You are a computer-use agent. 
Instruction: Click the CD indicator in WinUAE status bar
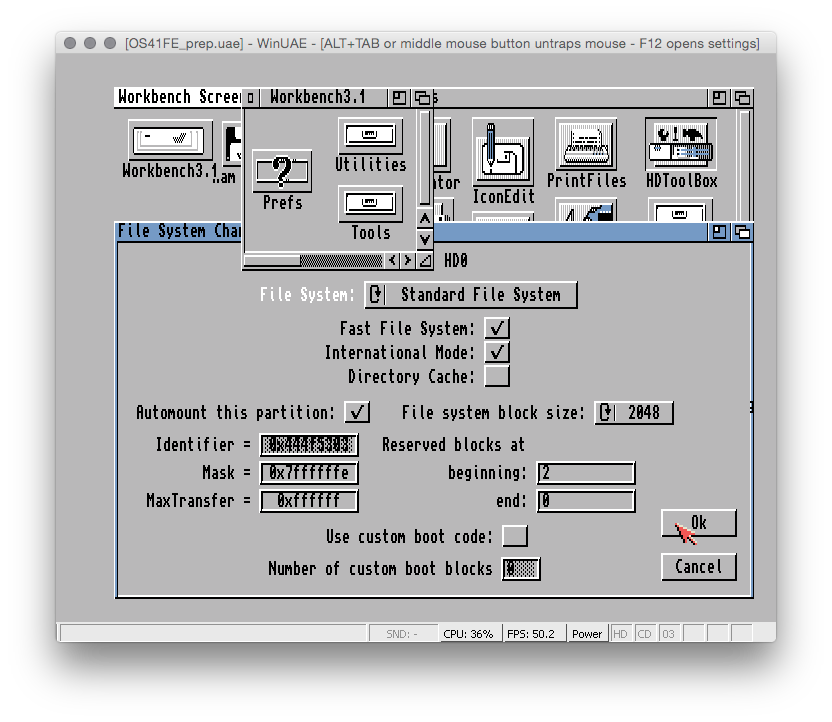645,633
